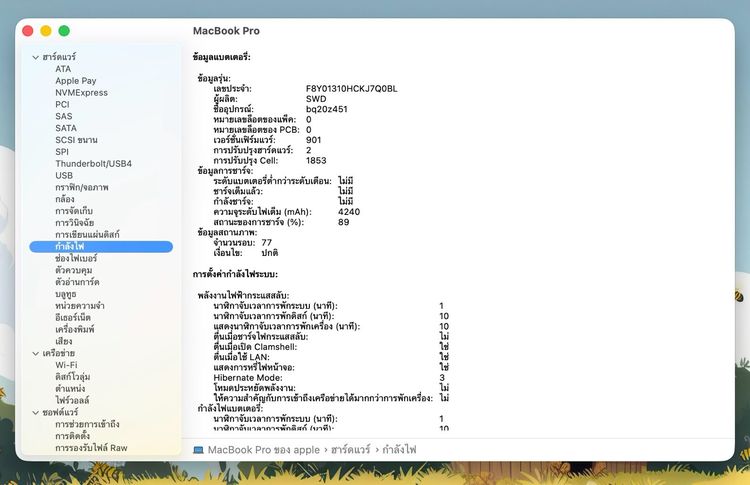Select การติดตั้ง in the sidebar
The width and height of the screenshot is (750, 485).
pos(72,436)
